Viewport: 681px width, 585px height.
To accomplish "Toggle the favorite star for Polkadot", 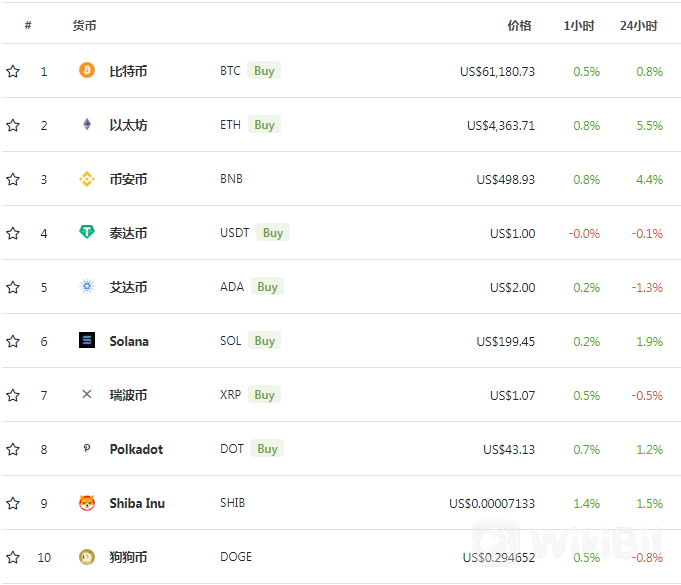I will pos(13,449).
